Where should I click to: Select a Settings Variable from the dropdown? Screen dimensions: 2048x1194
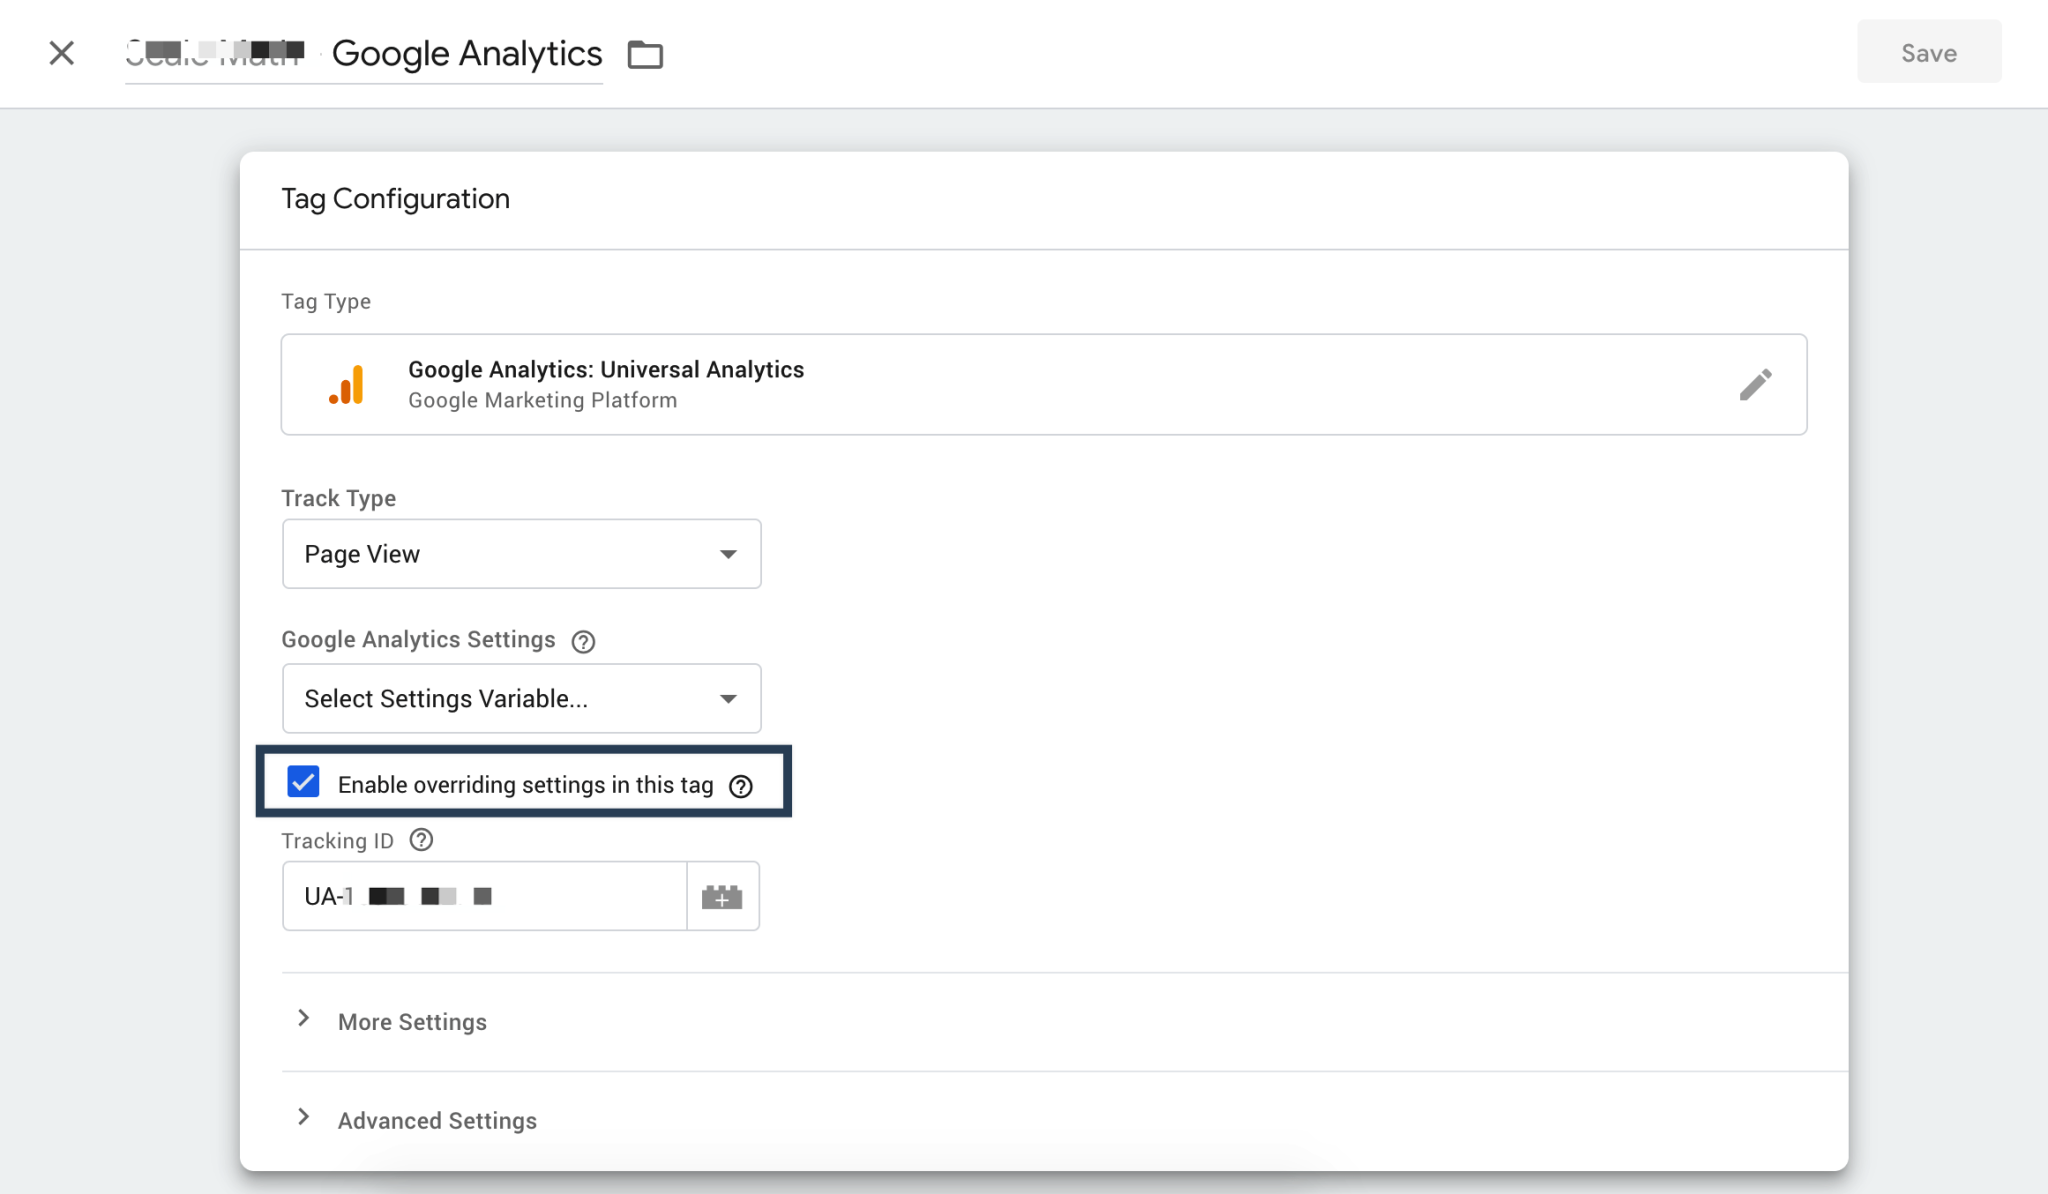[520, 698]
